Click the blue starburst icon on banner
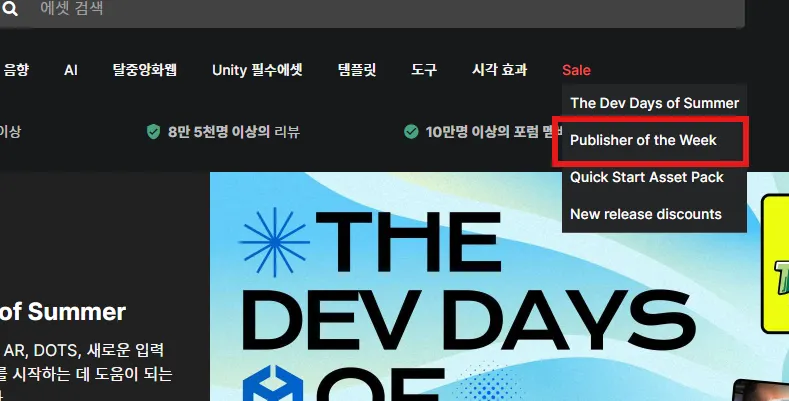 (275, 242)
